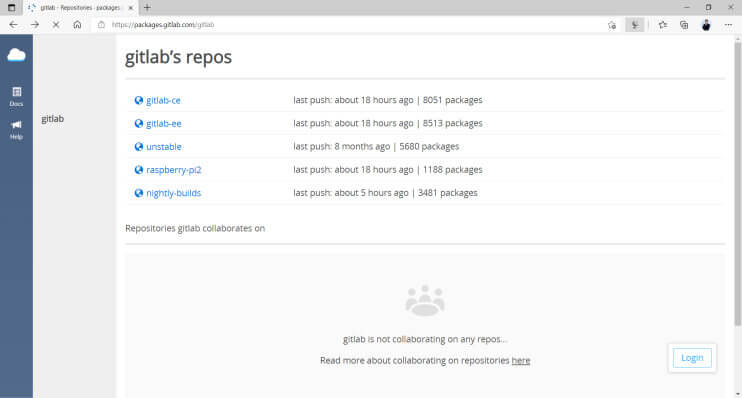The width and height of the screenshot is (742, 398).
Task: Open the browser home page icon
Action: [77, 25]
